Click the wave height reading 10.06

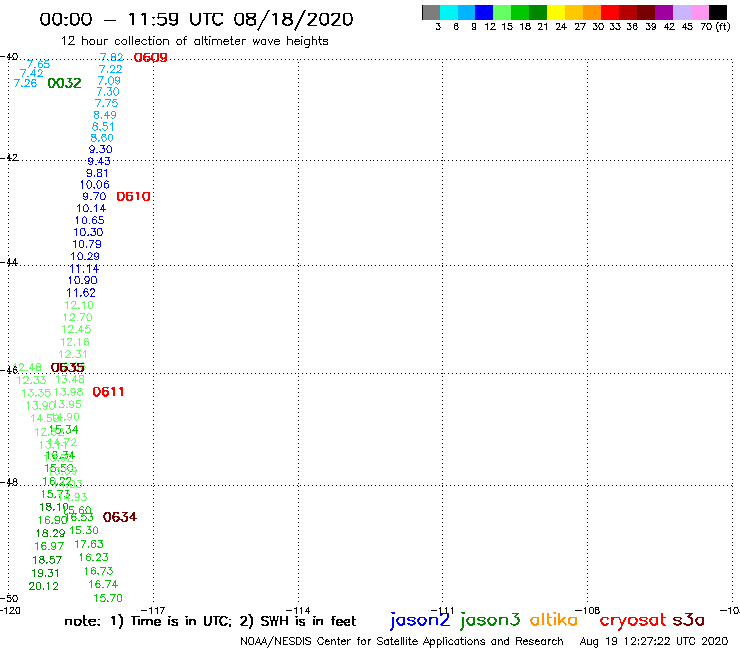(94, 185)
